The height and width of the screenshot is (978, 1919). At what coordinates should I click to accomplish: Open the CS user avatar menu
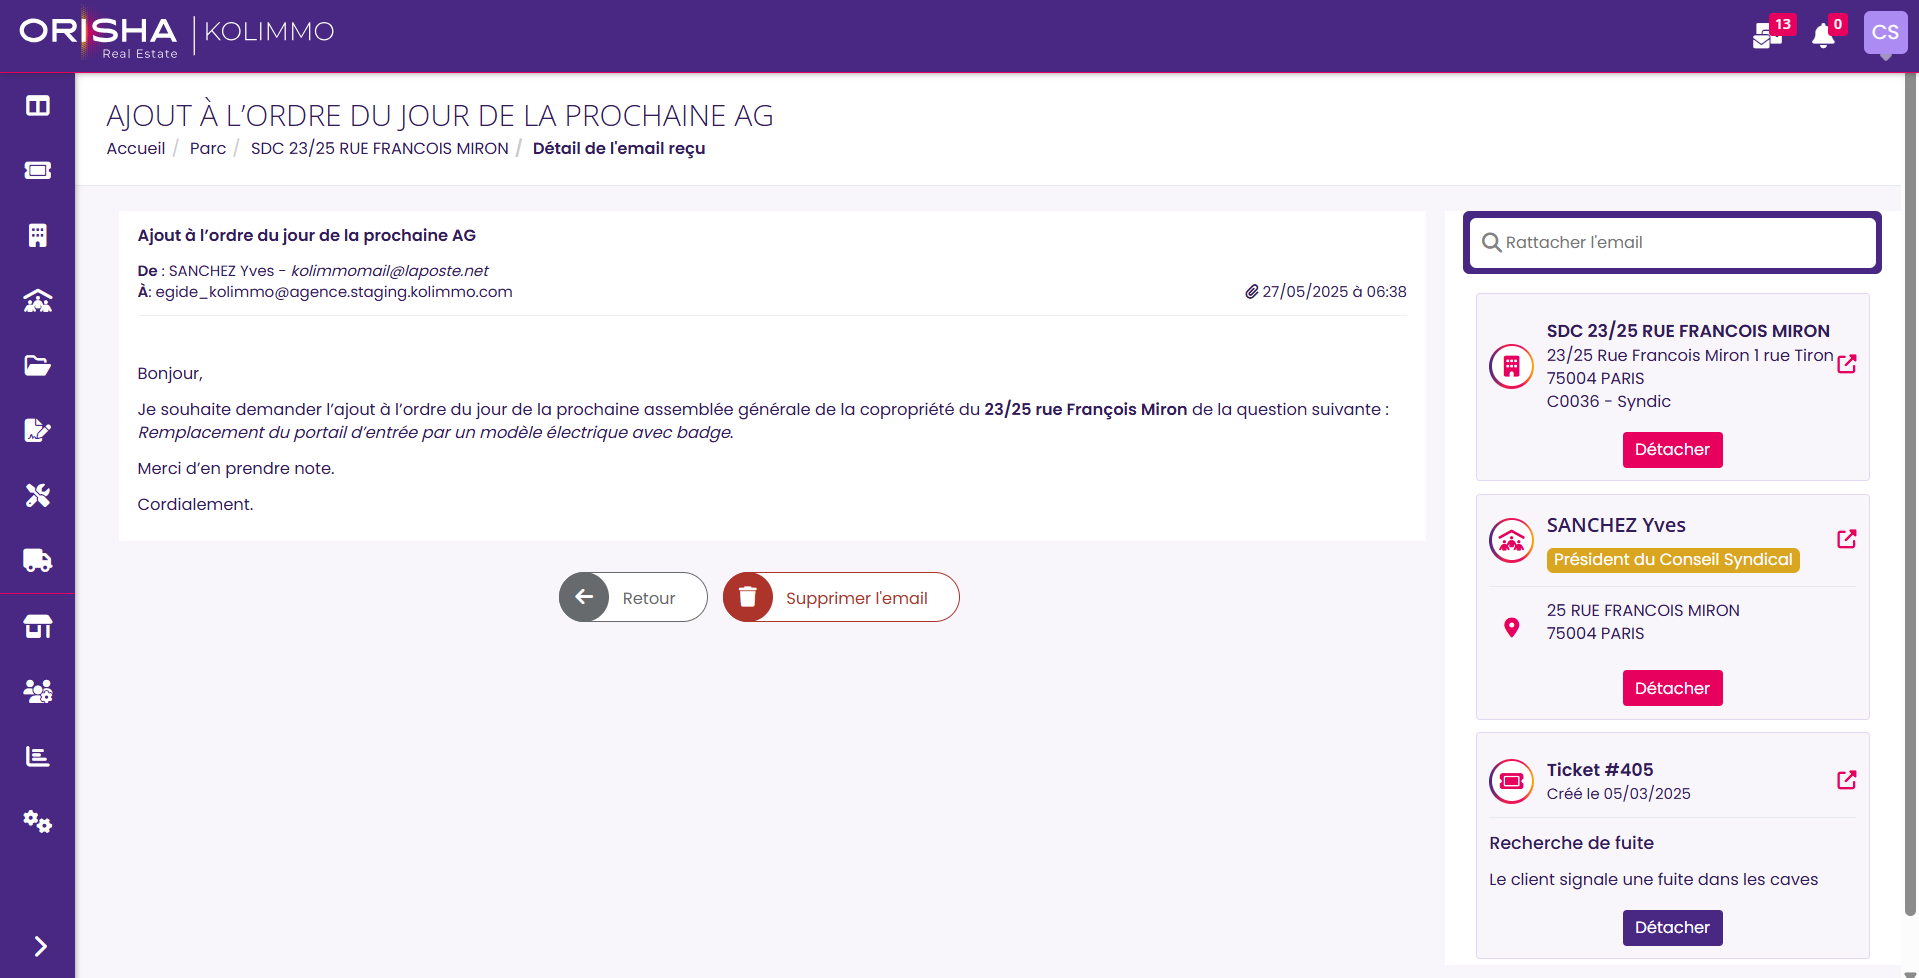click(1885, 33)
